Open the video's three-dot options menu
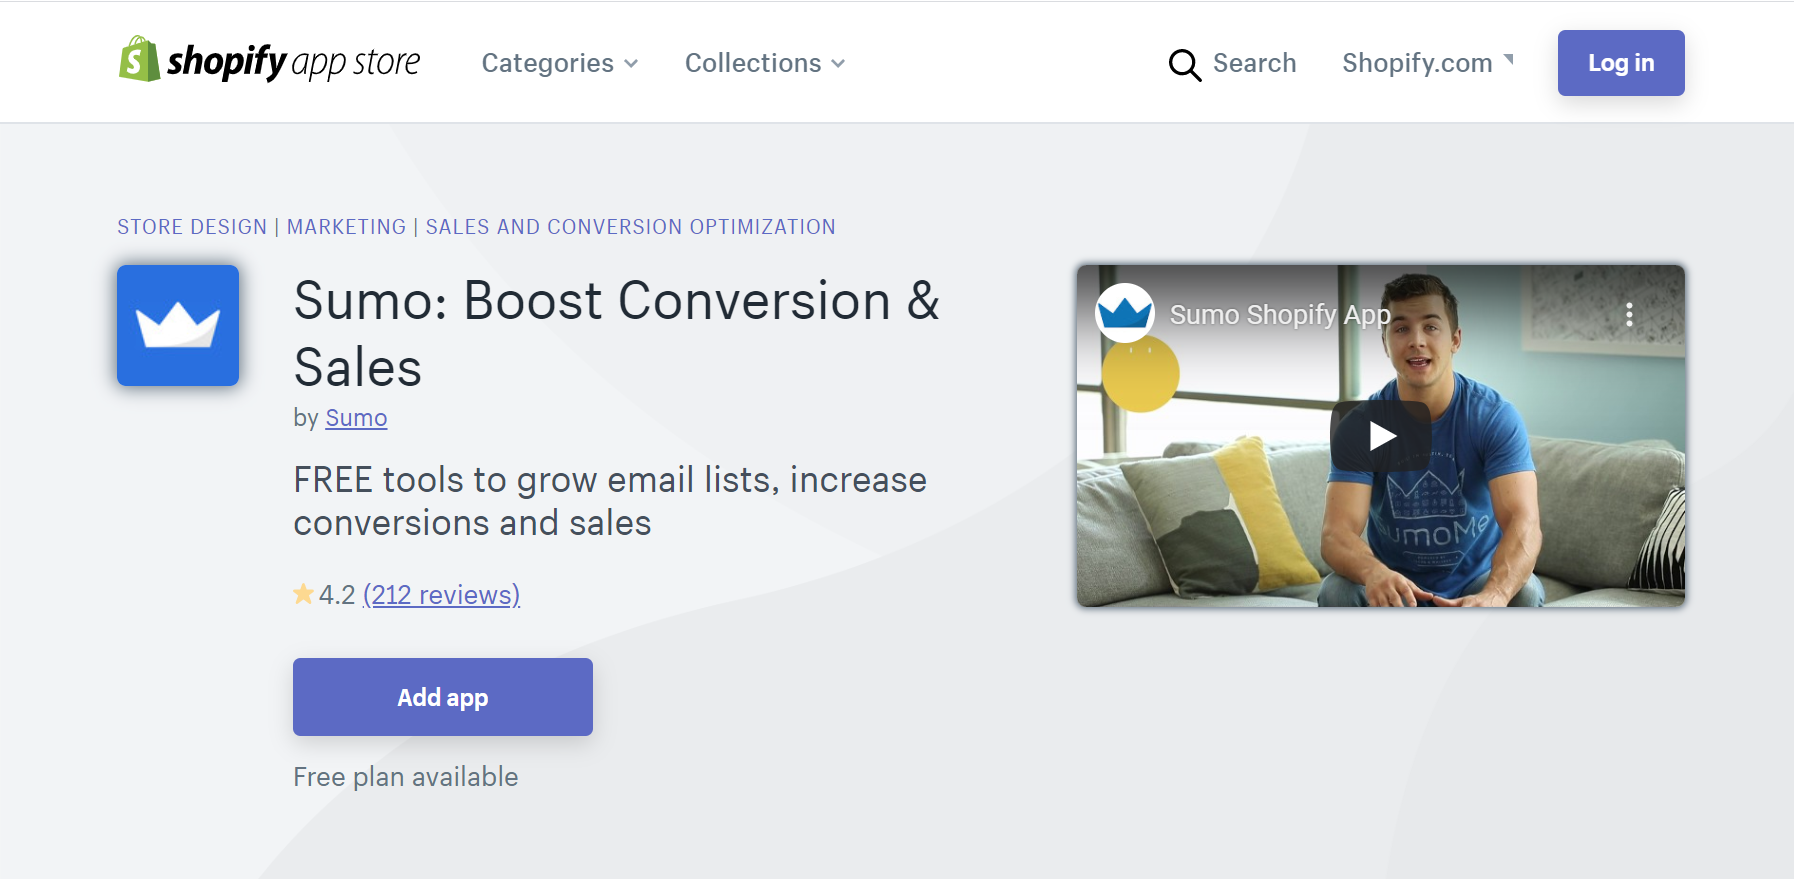 pos(1629,315)
